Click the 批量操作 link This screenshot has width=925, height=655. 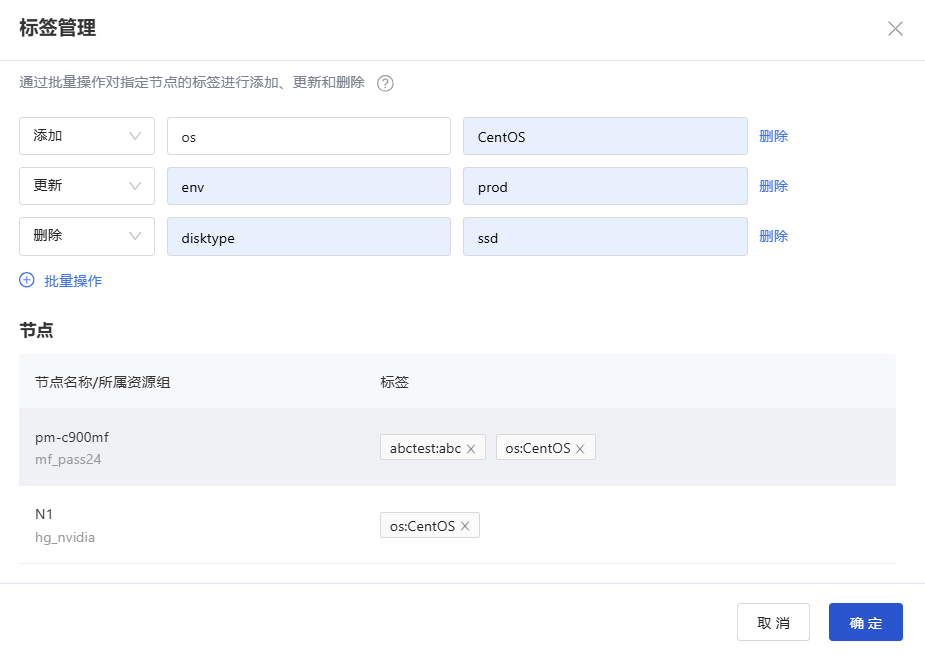[x=73, y=281]
